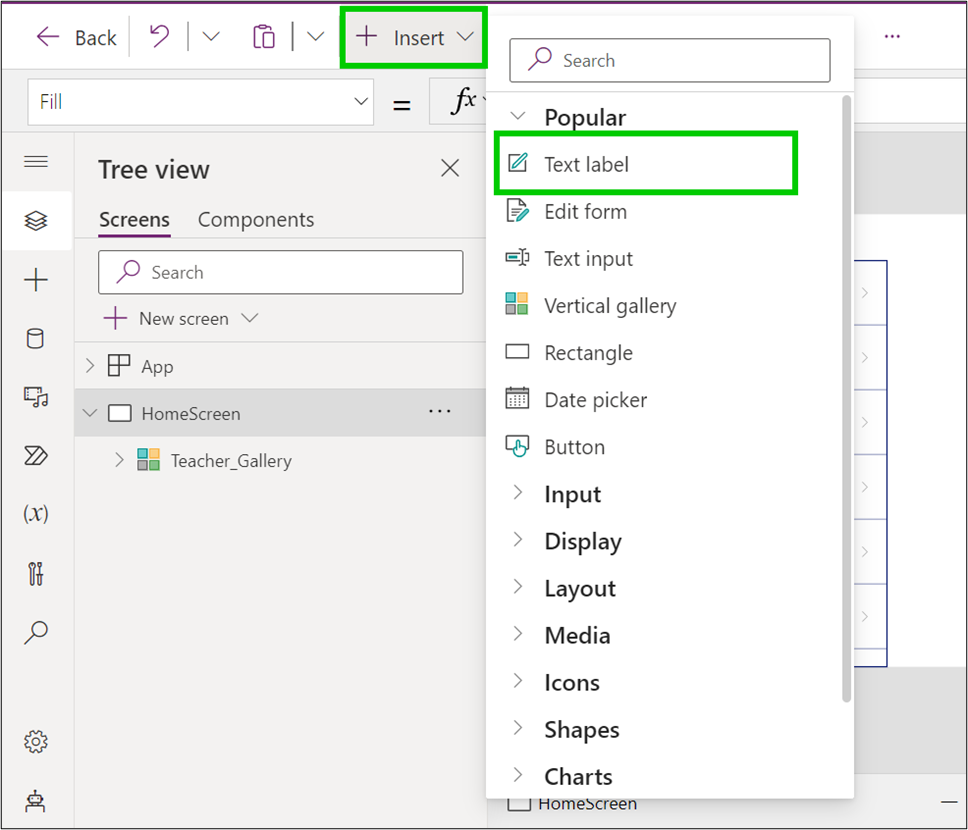Switch to the Components tab
968x830 pixels.
pyautogui.click(x=256, y=220)
